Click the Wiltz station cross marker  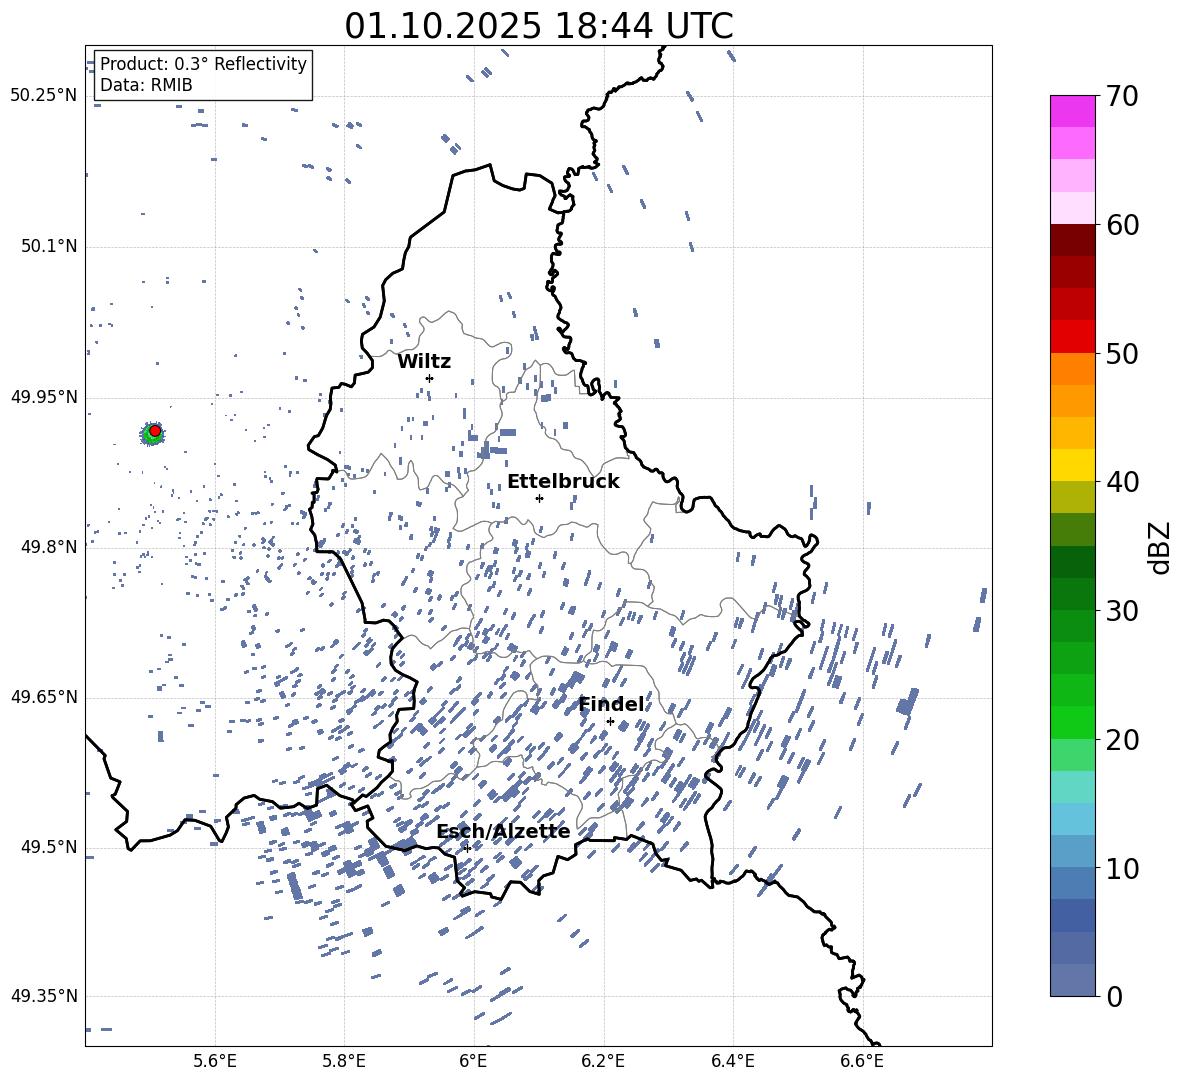(429, 378)
